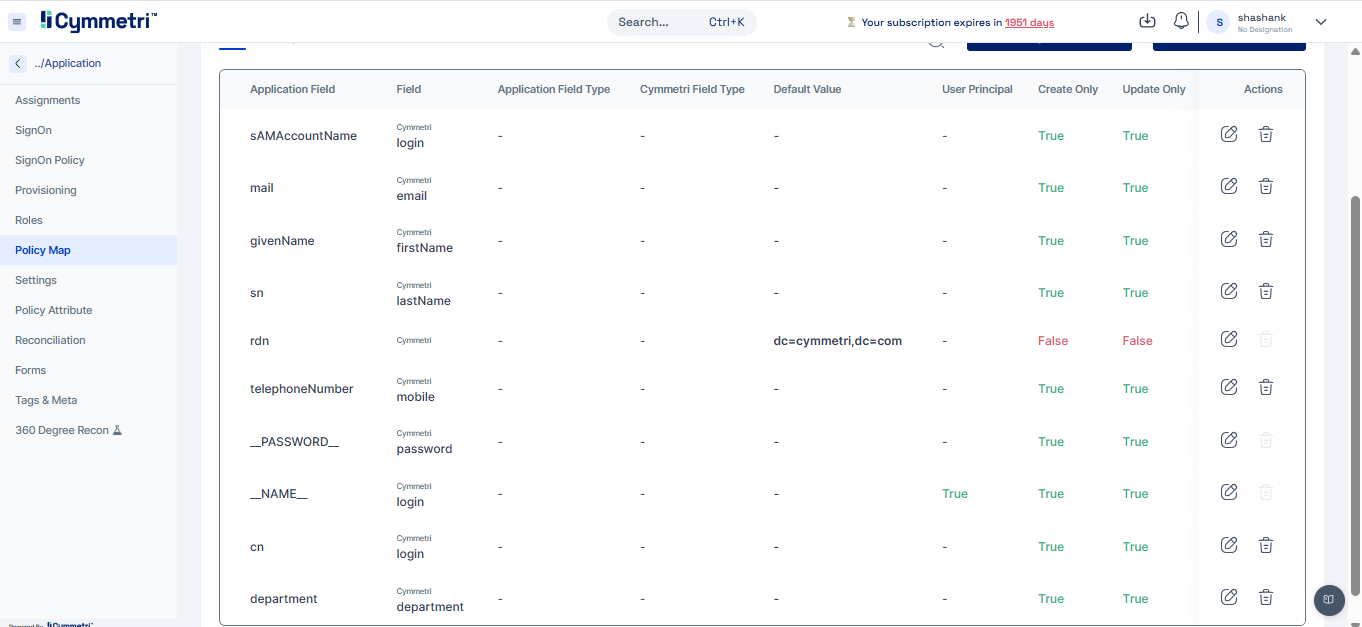Image resolution: width=1362 pixels, height=627 pixels.
Task: Click the user avatar S
Action: tap(1219, 22)
